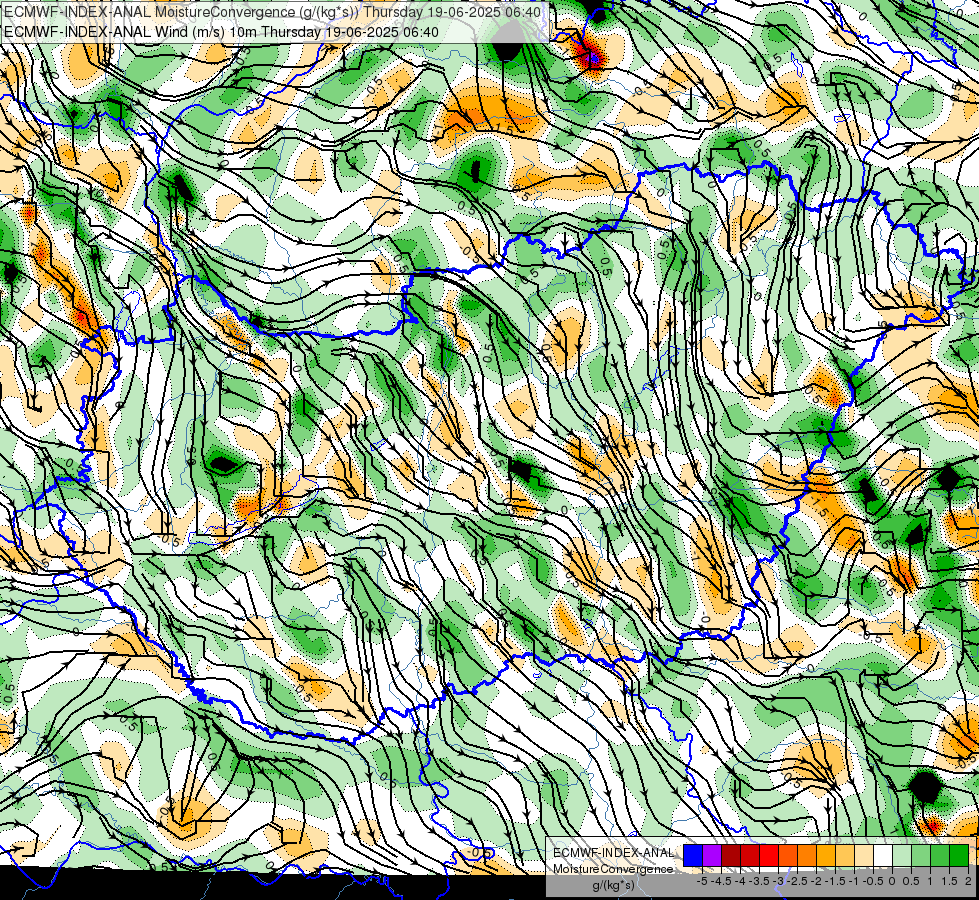Click the purple legend color swatch
979x900 pixels.
coord(712,855)
